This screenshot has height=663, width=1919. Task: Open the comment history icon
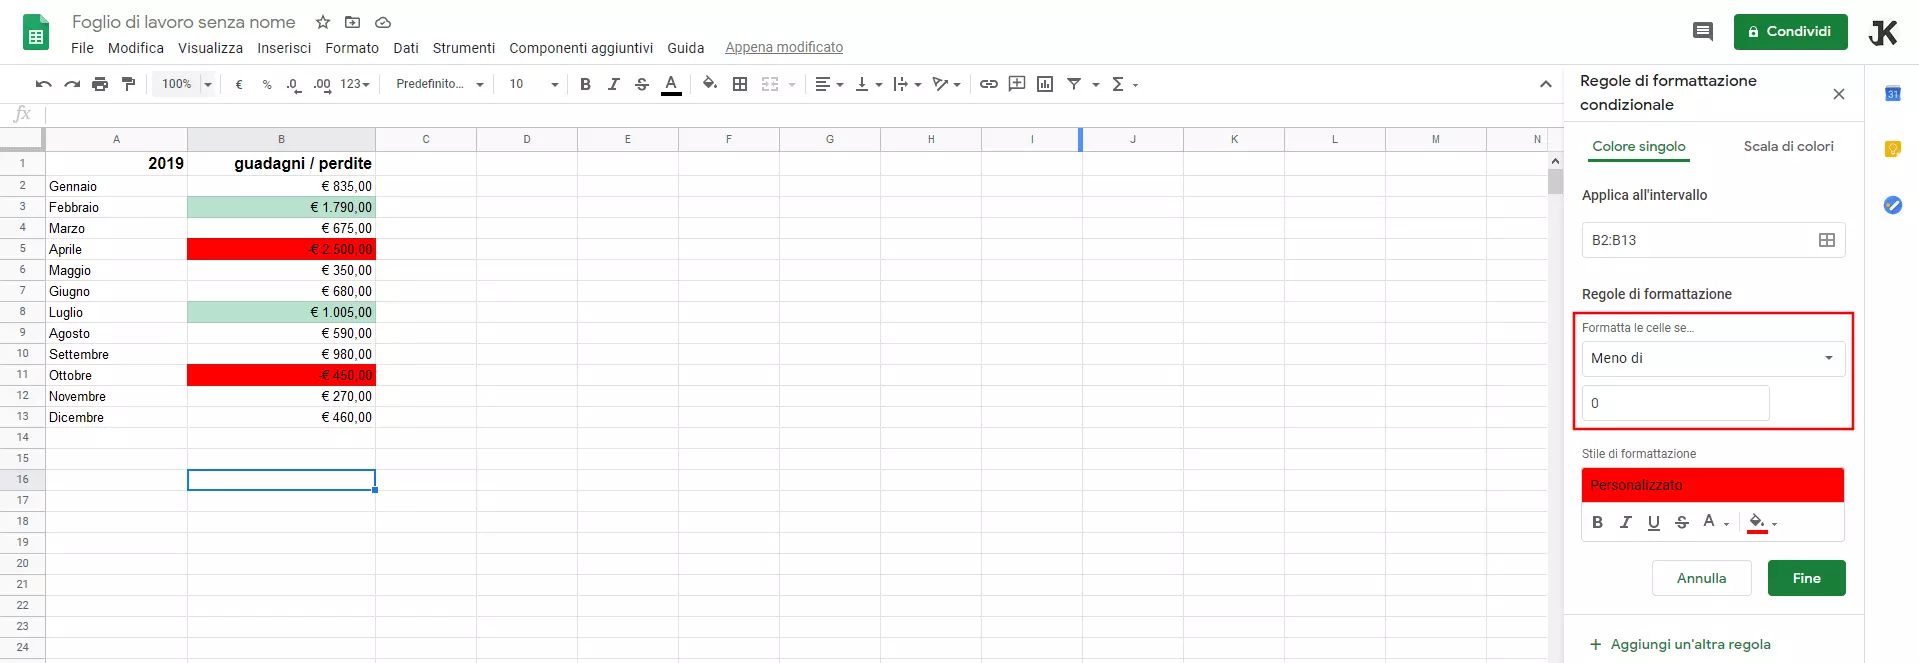1702,32
